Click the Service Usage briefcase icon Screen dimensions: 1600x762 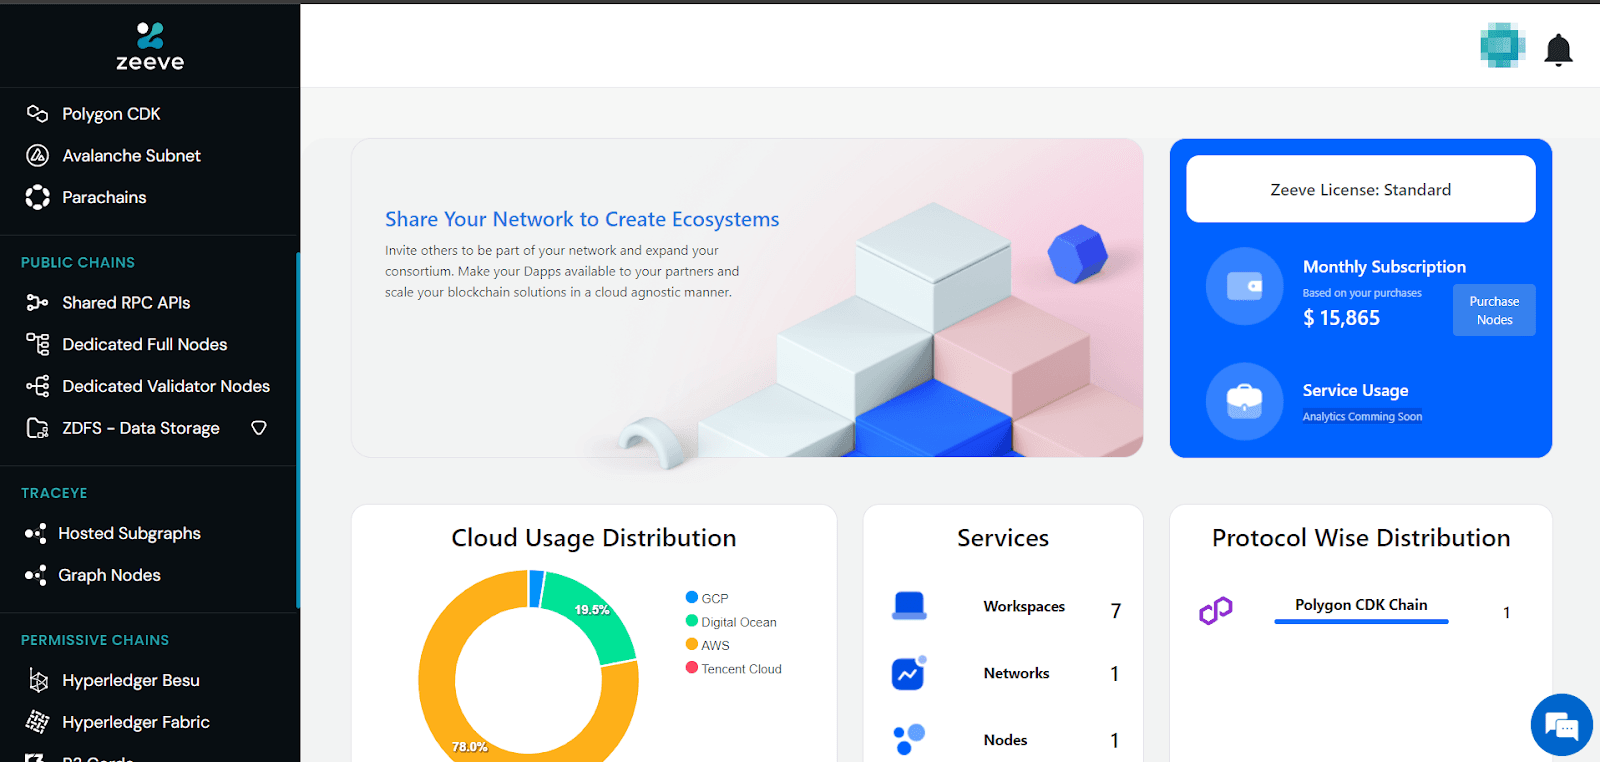1244,401
